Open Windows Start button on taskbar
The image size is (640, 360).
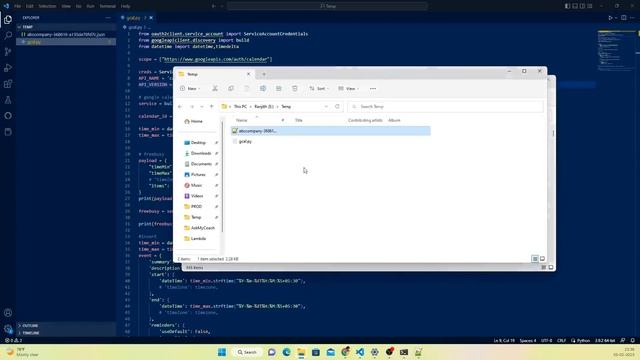pyautogui.click(x=222, y=352)
